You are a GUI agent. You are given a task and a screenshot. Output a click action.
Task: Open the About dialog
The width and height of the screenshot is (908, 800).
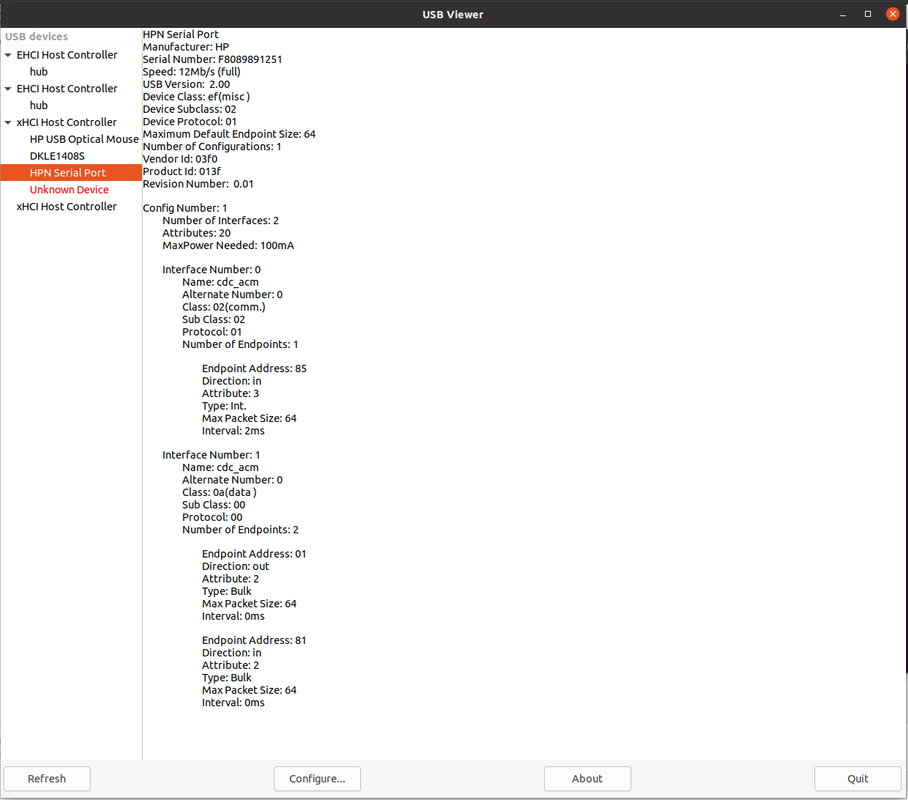point(587,779)
